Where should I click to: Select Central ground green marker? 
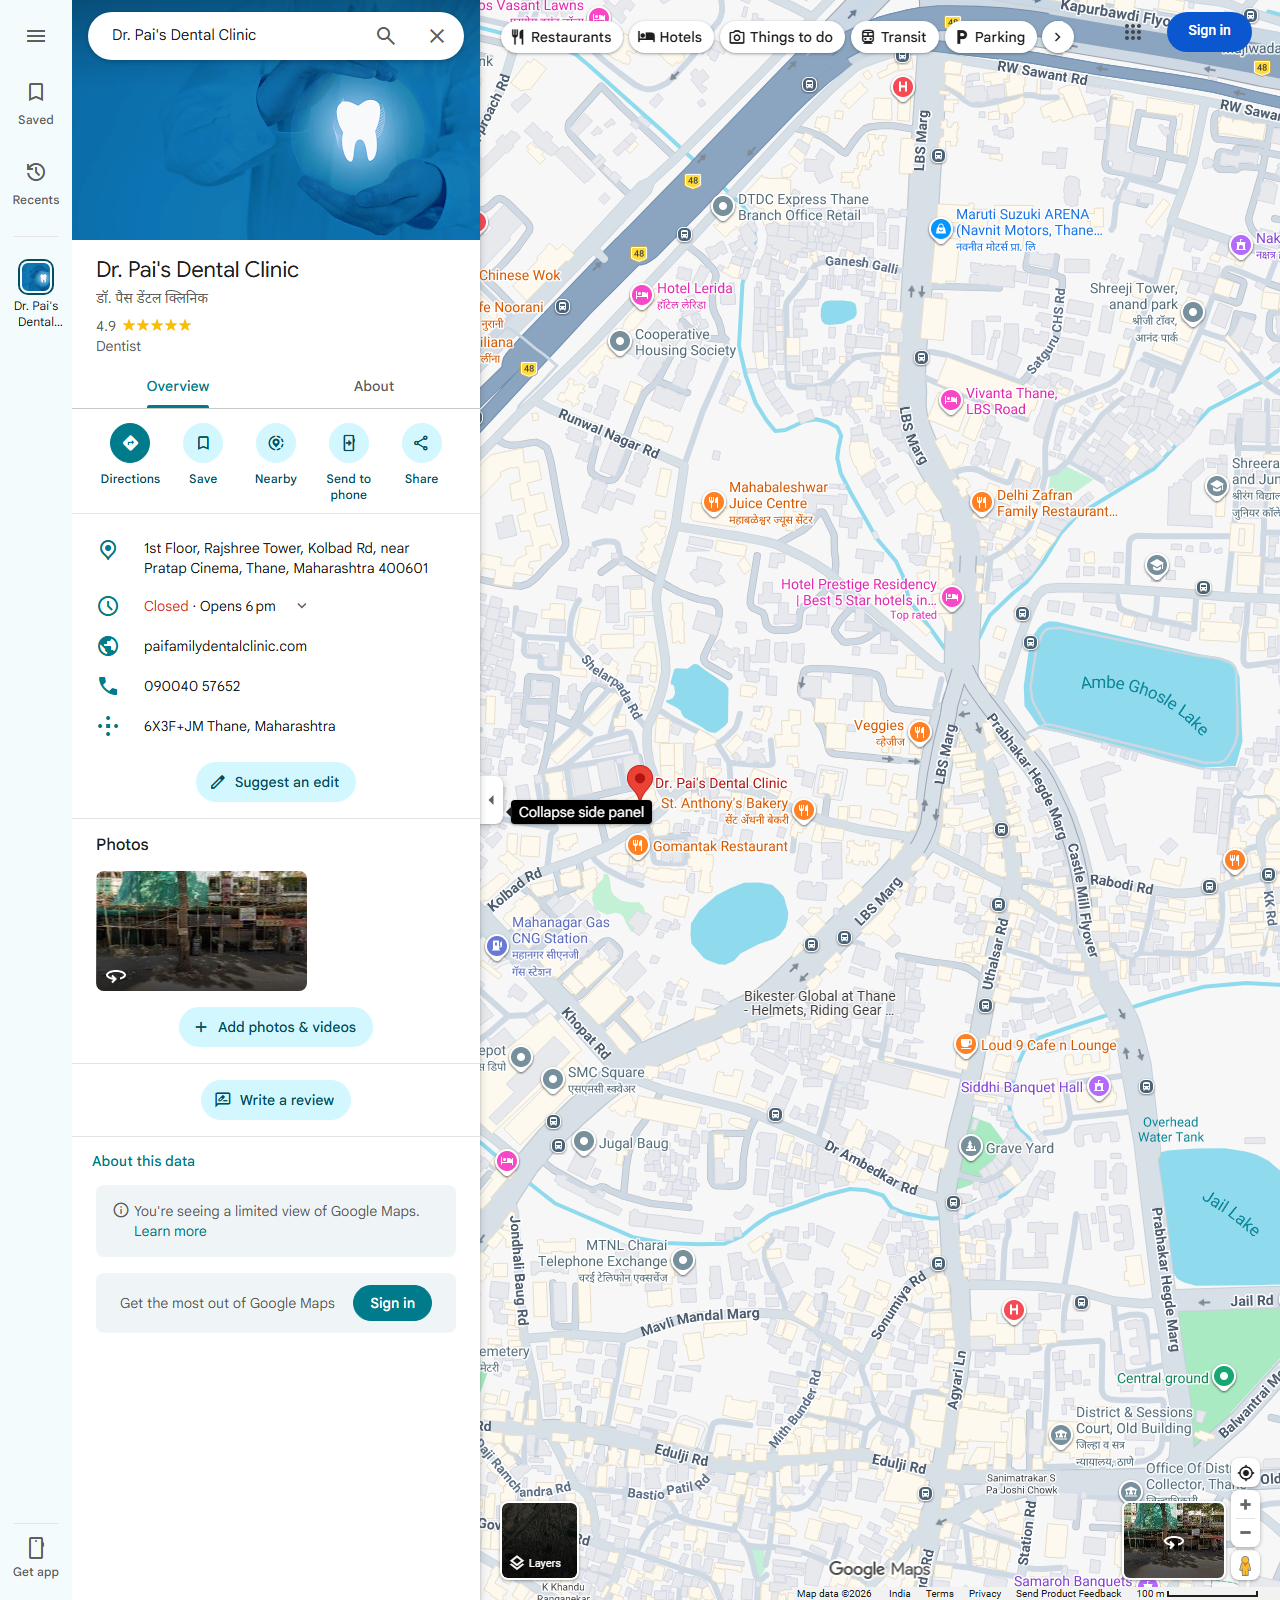pos(1224,1377)
